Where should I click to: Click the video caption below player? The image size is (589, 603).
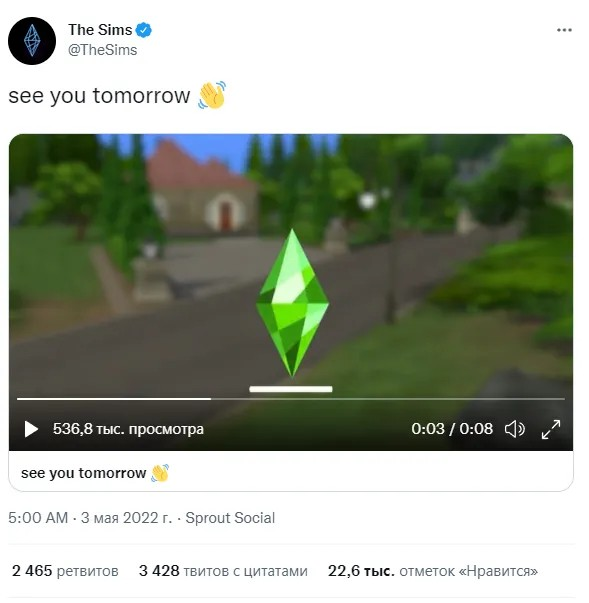95,473
